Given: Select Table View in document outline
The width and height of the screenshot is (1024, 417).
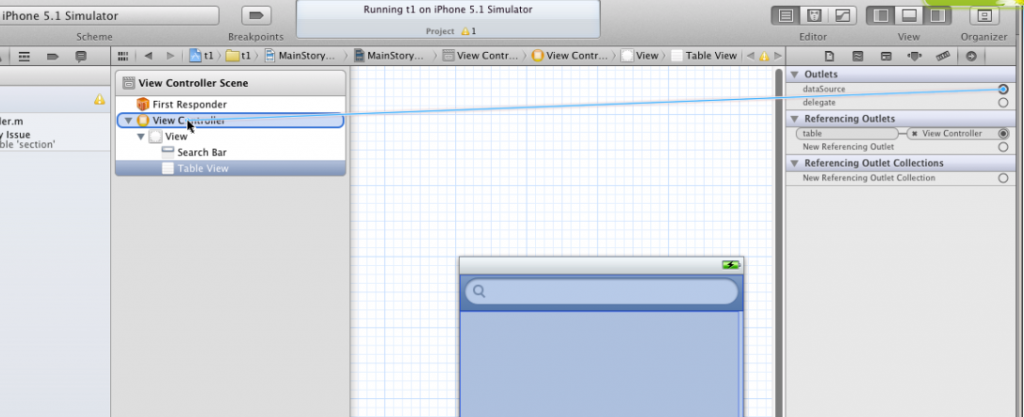Looking at the screenshot, I should [x=230, y=168].
